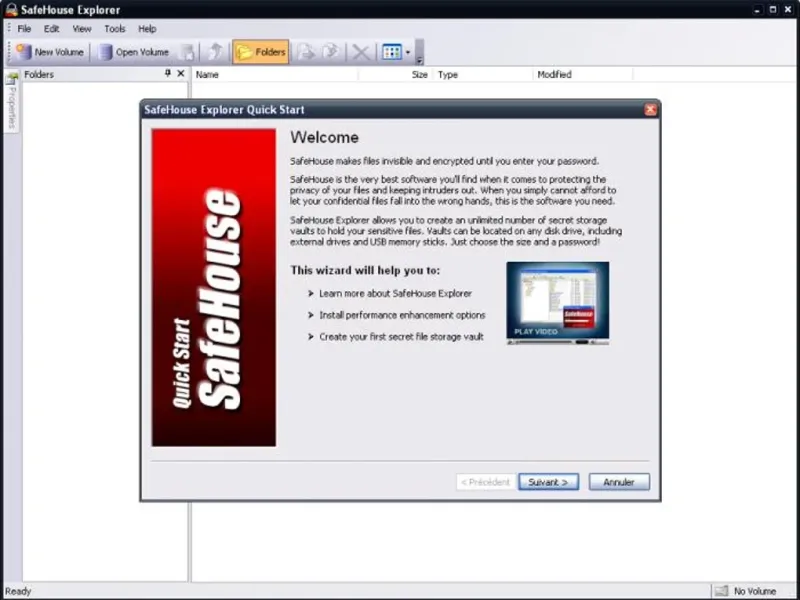The width and height of the screenshot is (800, 600).
Task: Sort by the Size column header
Action: (x=395, y=74)
